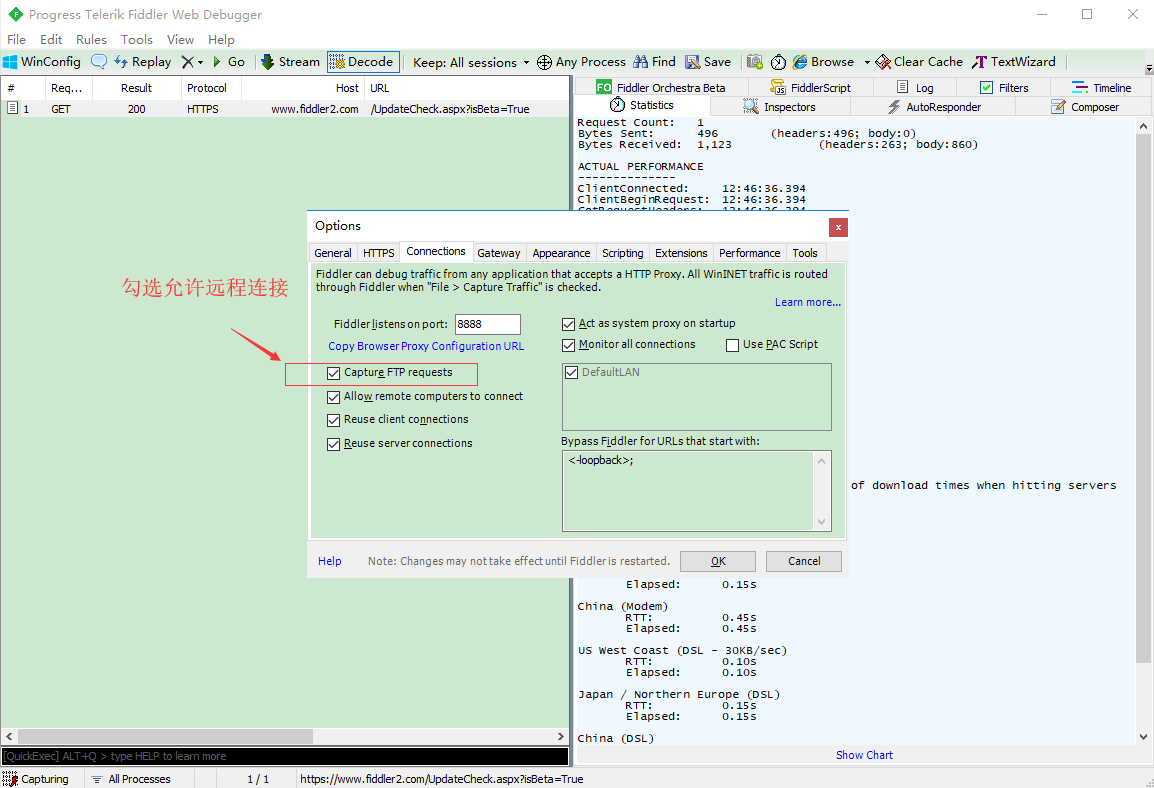The height and width of the screenshot is (788, 1154).
Task: Open the View menu
Action: (x=180, y=39)
